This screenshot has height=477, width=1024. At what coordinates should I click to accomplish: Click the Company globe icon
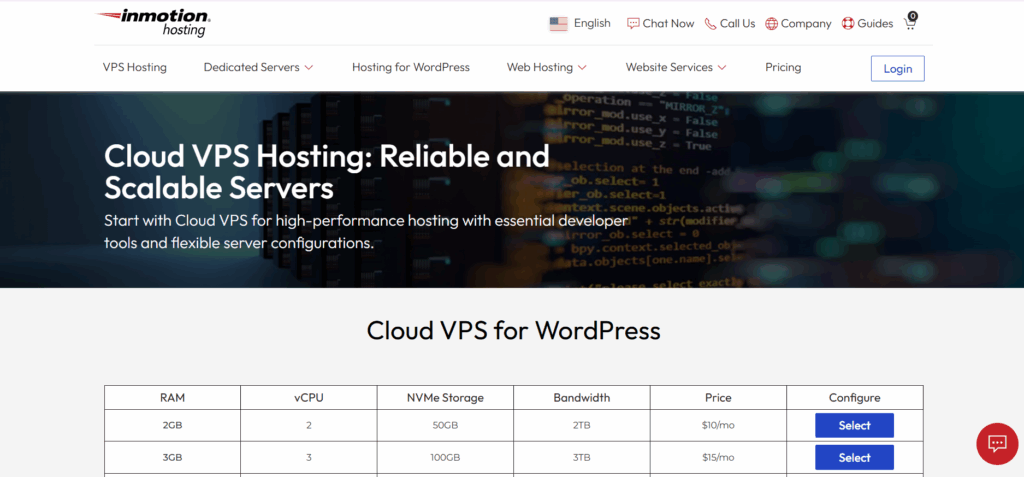point(772,23)
